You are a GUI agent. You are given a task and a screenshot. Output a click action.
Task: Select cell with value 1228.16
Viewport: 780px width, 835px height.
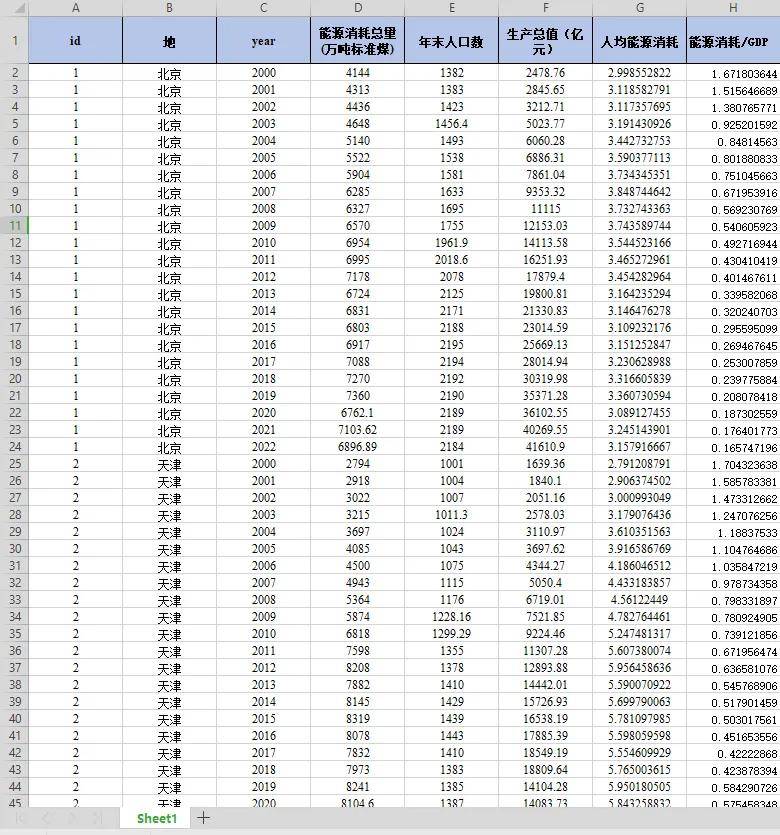(x=451, y=617)
